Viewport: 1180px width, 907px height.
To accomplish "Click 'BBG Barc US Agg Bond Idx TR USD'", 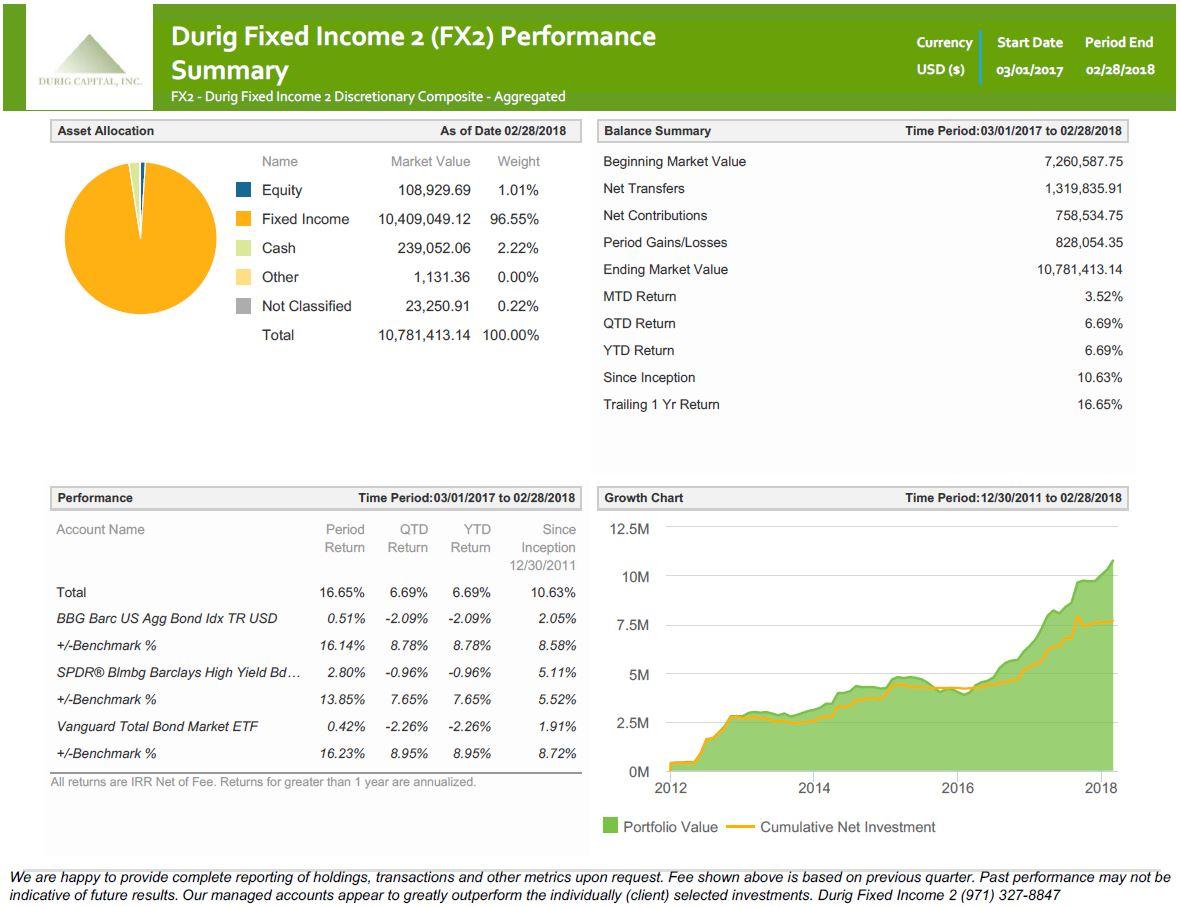I will tap(166, 619).
